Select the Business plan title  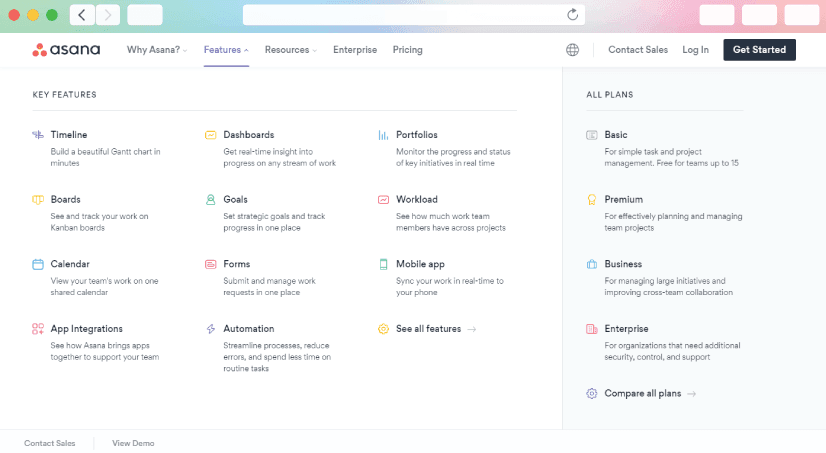[623, 264]
